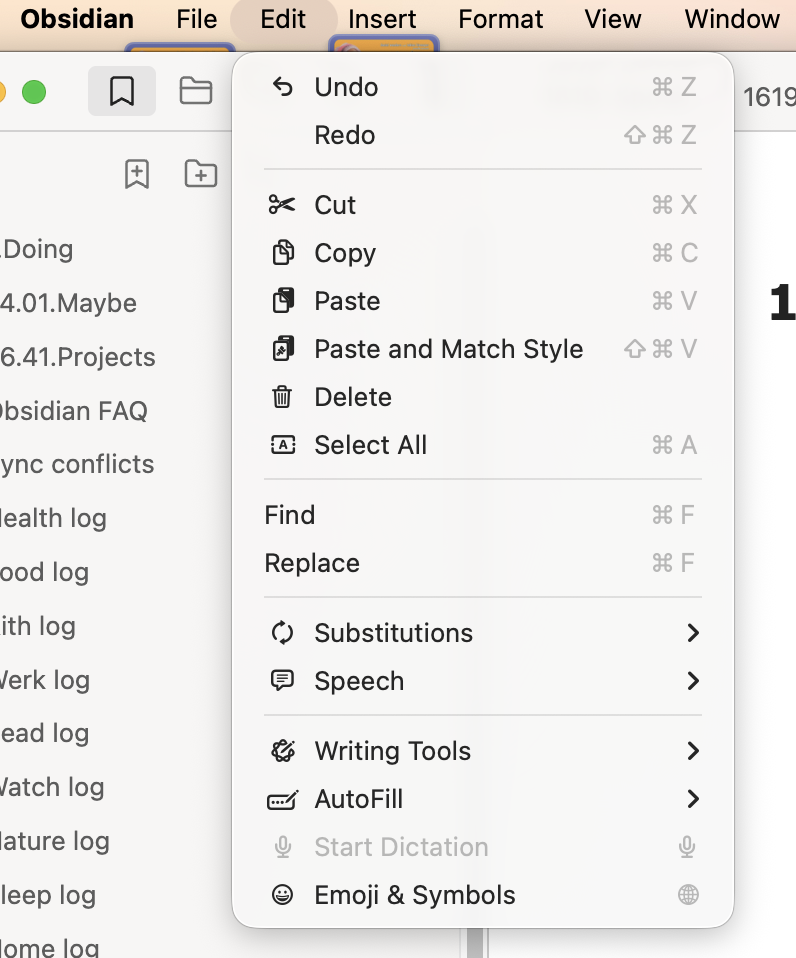Click the green window zoom button
This screenshot has width=796, height=958.
(34, 93)
